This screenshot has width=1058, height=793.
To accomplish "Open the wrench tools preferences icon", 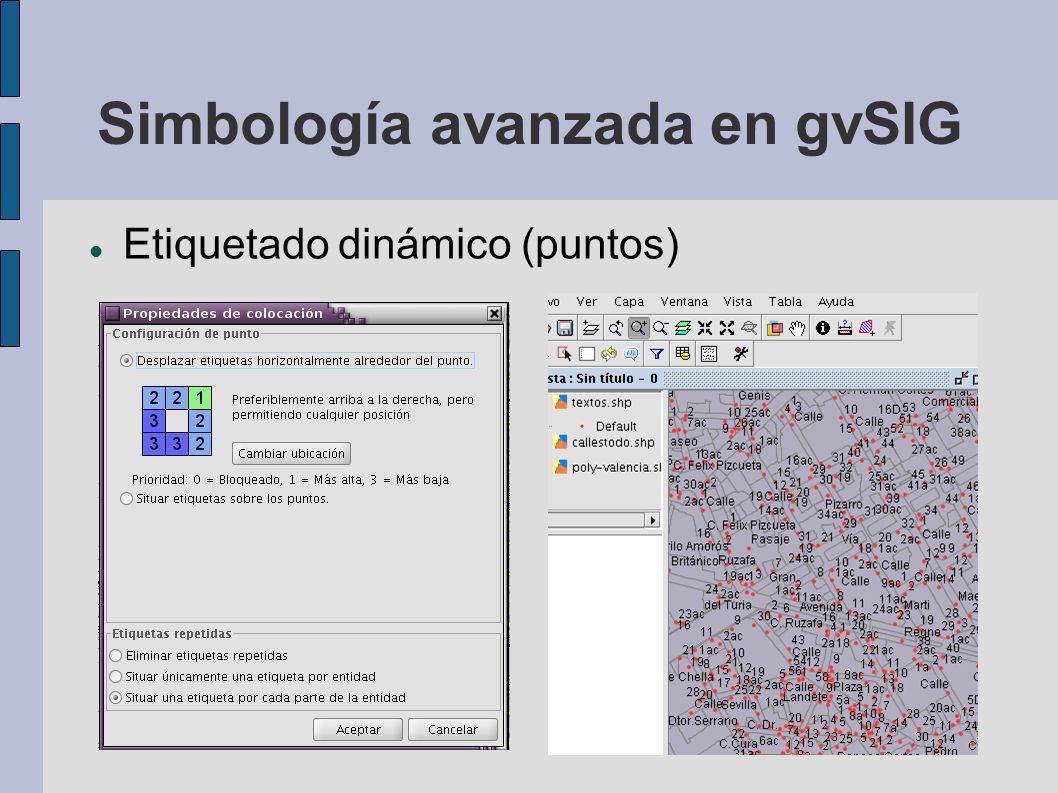I will coord(741,354).
